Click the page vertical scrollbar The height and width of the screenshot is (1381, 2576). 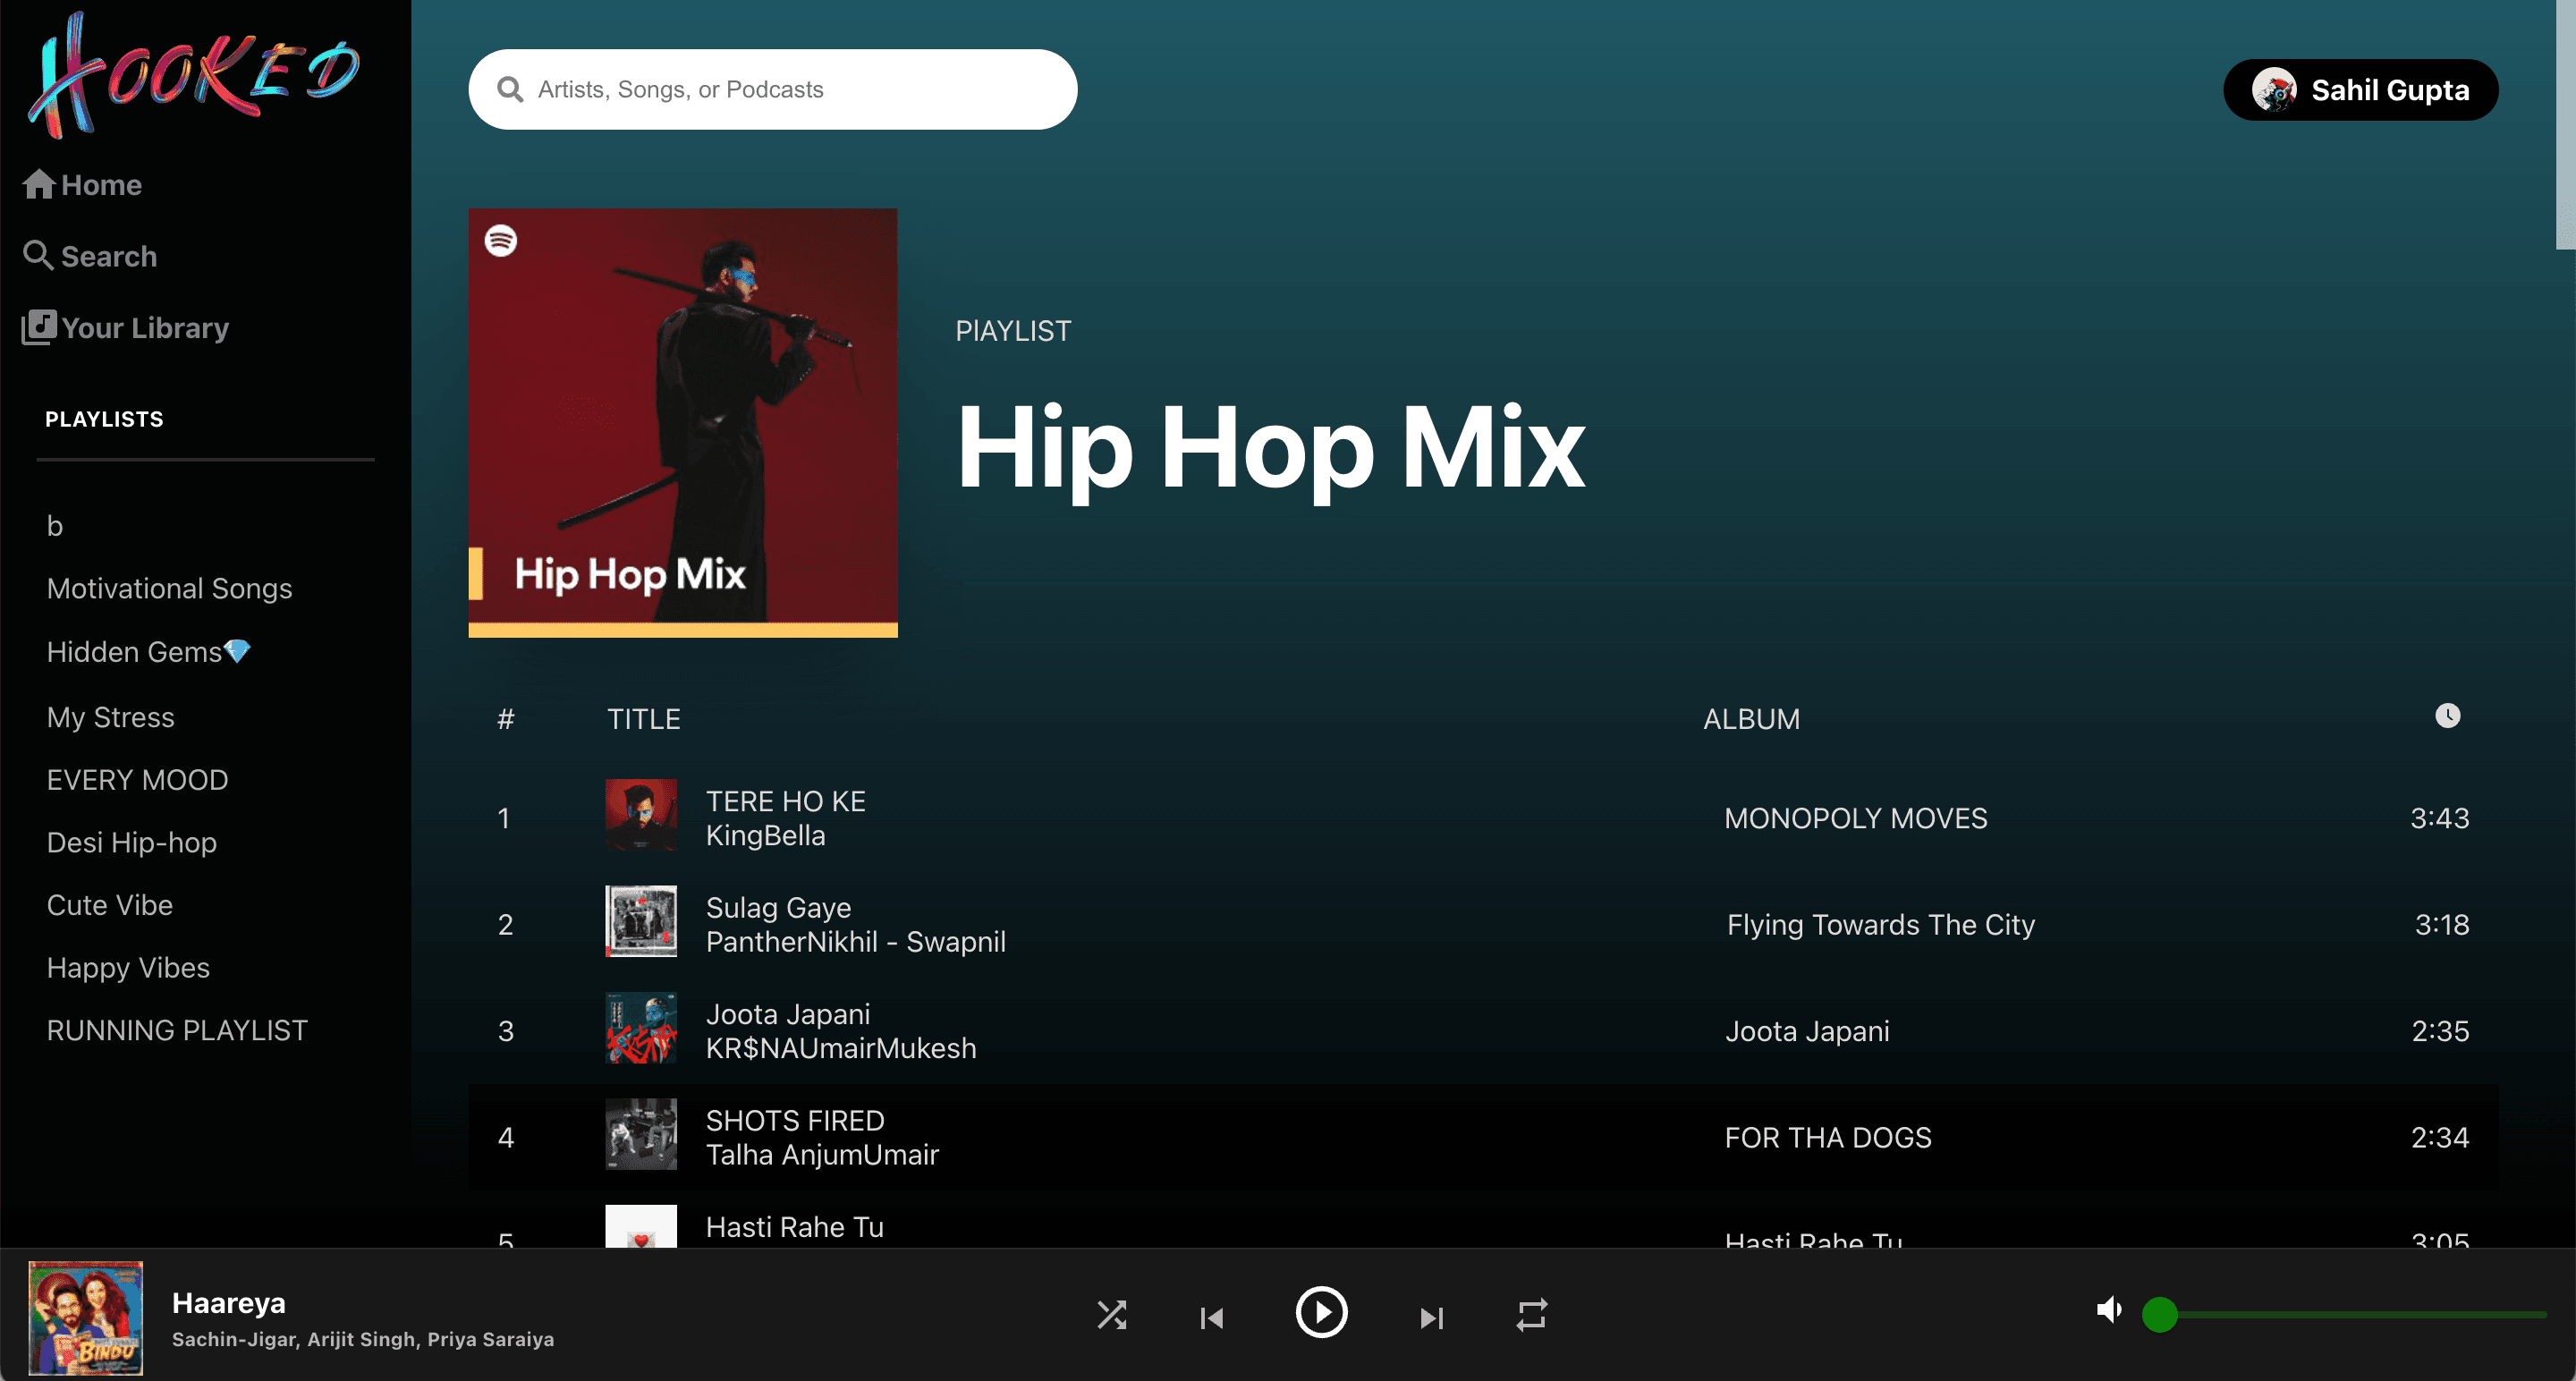point(2565,125)
